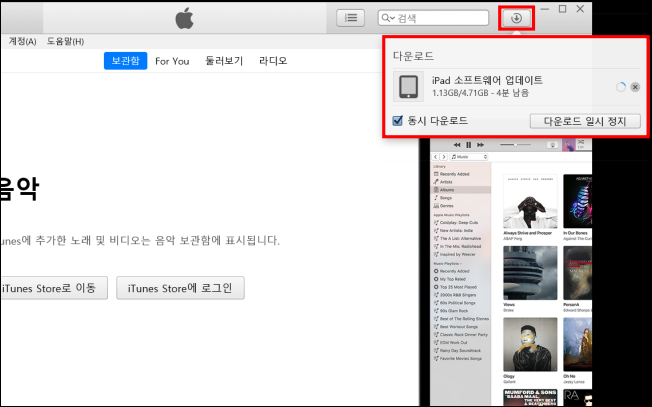Open the Mumford & Sons album cover
This screenshot has height=407, width=652.
tap(530, 397)
